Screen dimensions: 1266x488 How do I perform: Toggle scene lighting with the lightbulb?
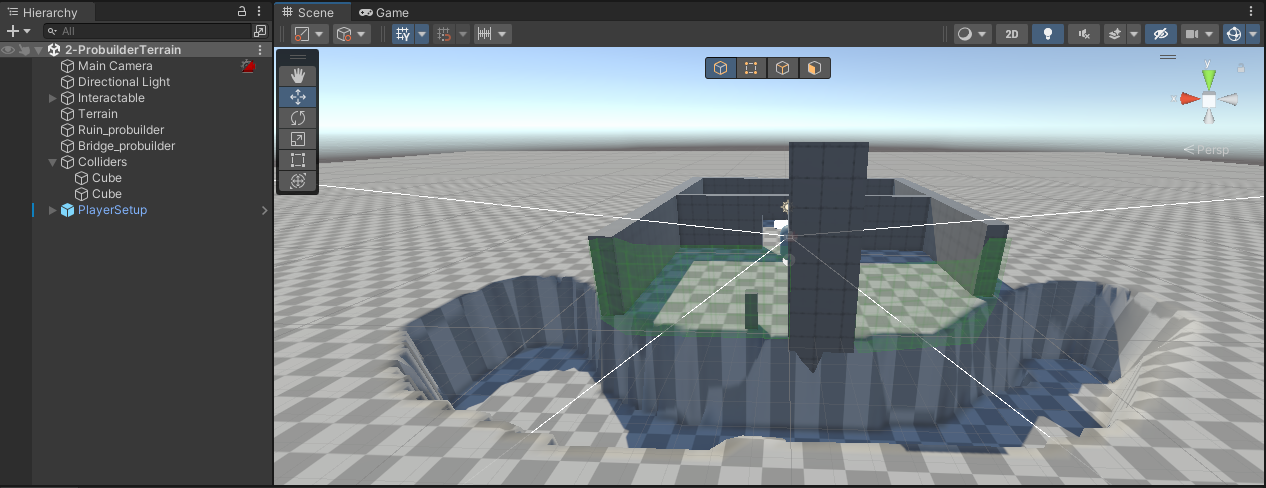coord(1047,34)
